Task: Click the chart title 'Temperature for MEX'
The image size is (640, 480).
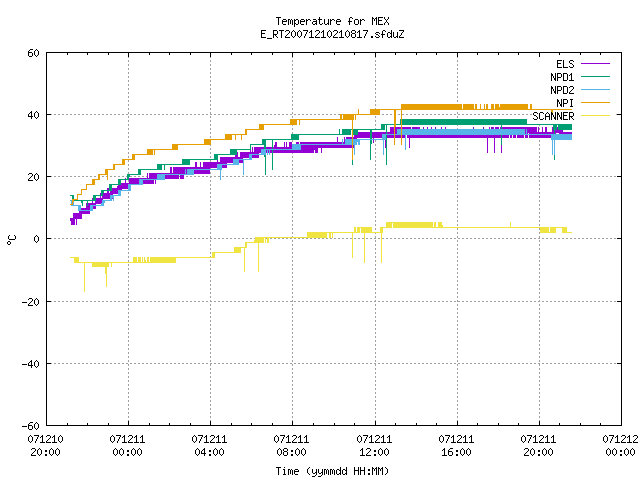Action: click(x=332, y=21)
